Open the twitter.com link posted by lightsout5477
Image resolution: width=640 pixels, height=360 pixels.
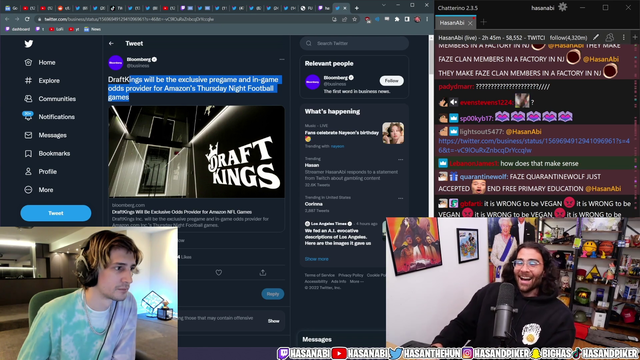click(x=534, y=146)
